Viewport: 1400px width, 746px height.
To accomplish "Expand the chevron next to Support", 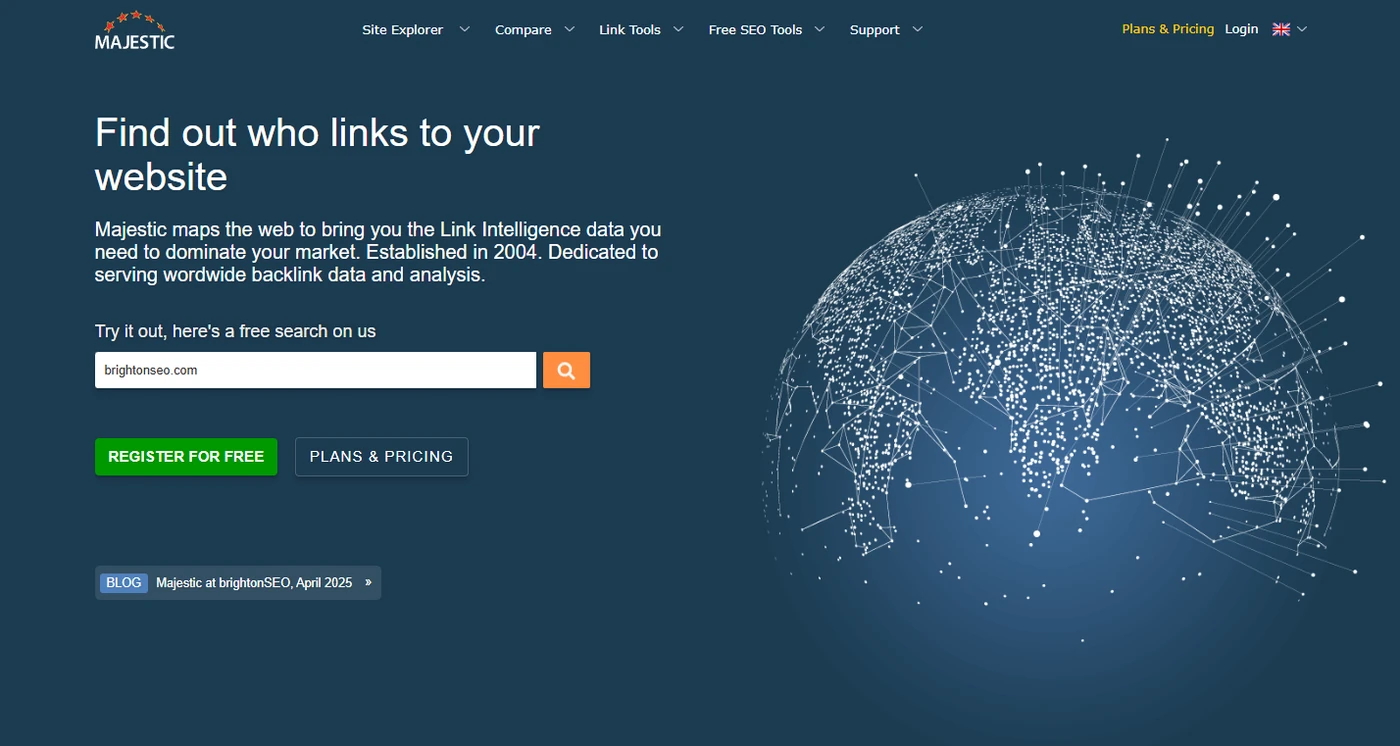I will 918,29.
